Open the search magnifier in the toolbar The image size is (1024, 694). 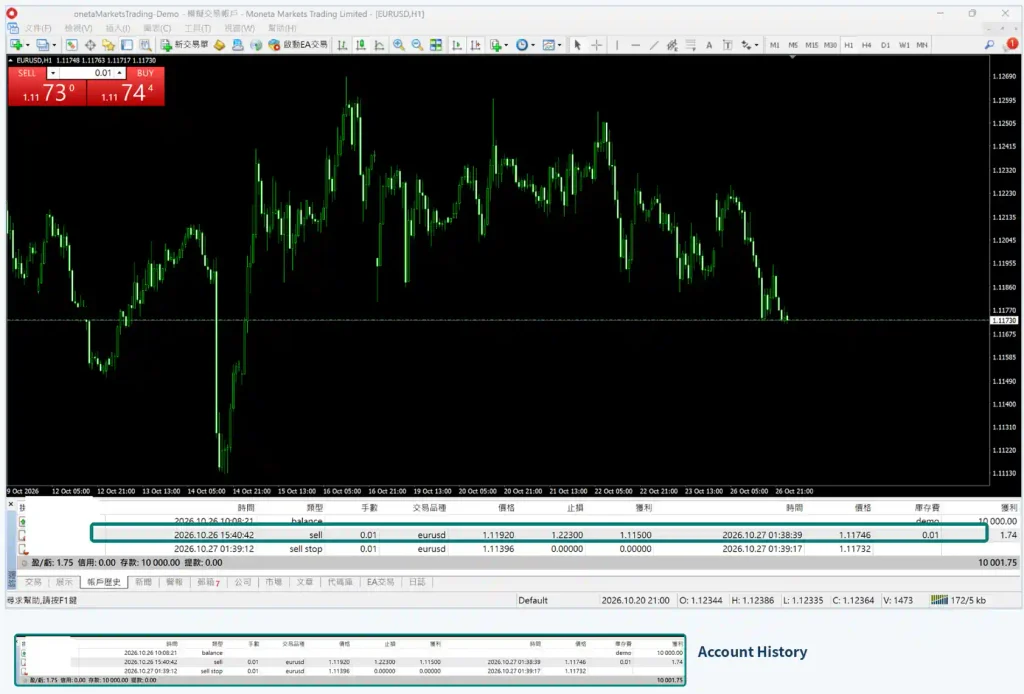click(989, 45)
